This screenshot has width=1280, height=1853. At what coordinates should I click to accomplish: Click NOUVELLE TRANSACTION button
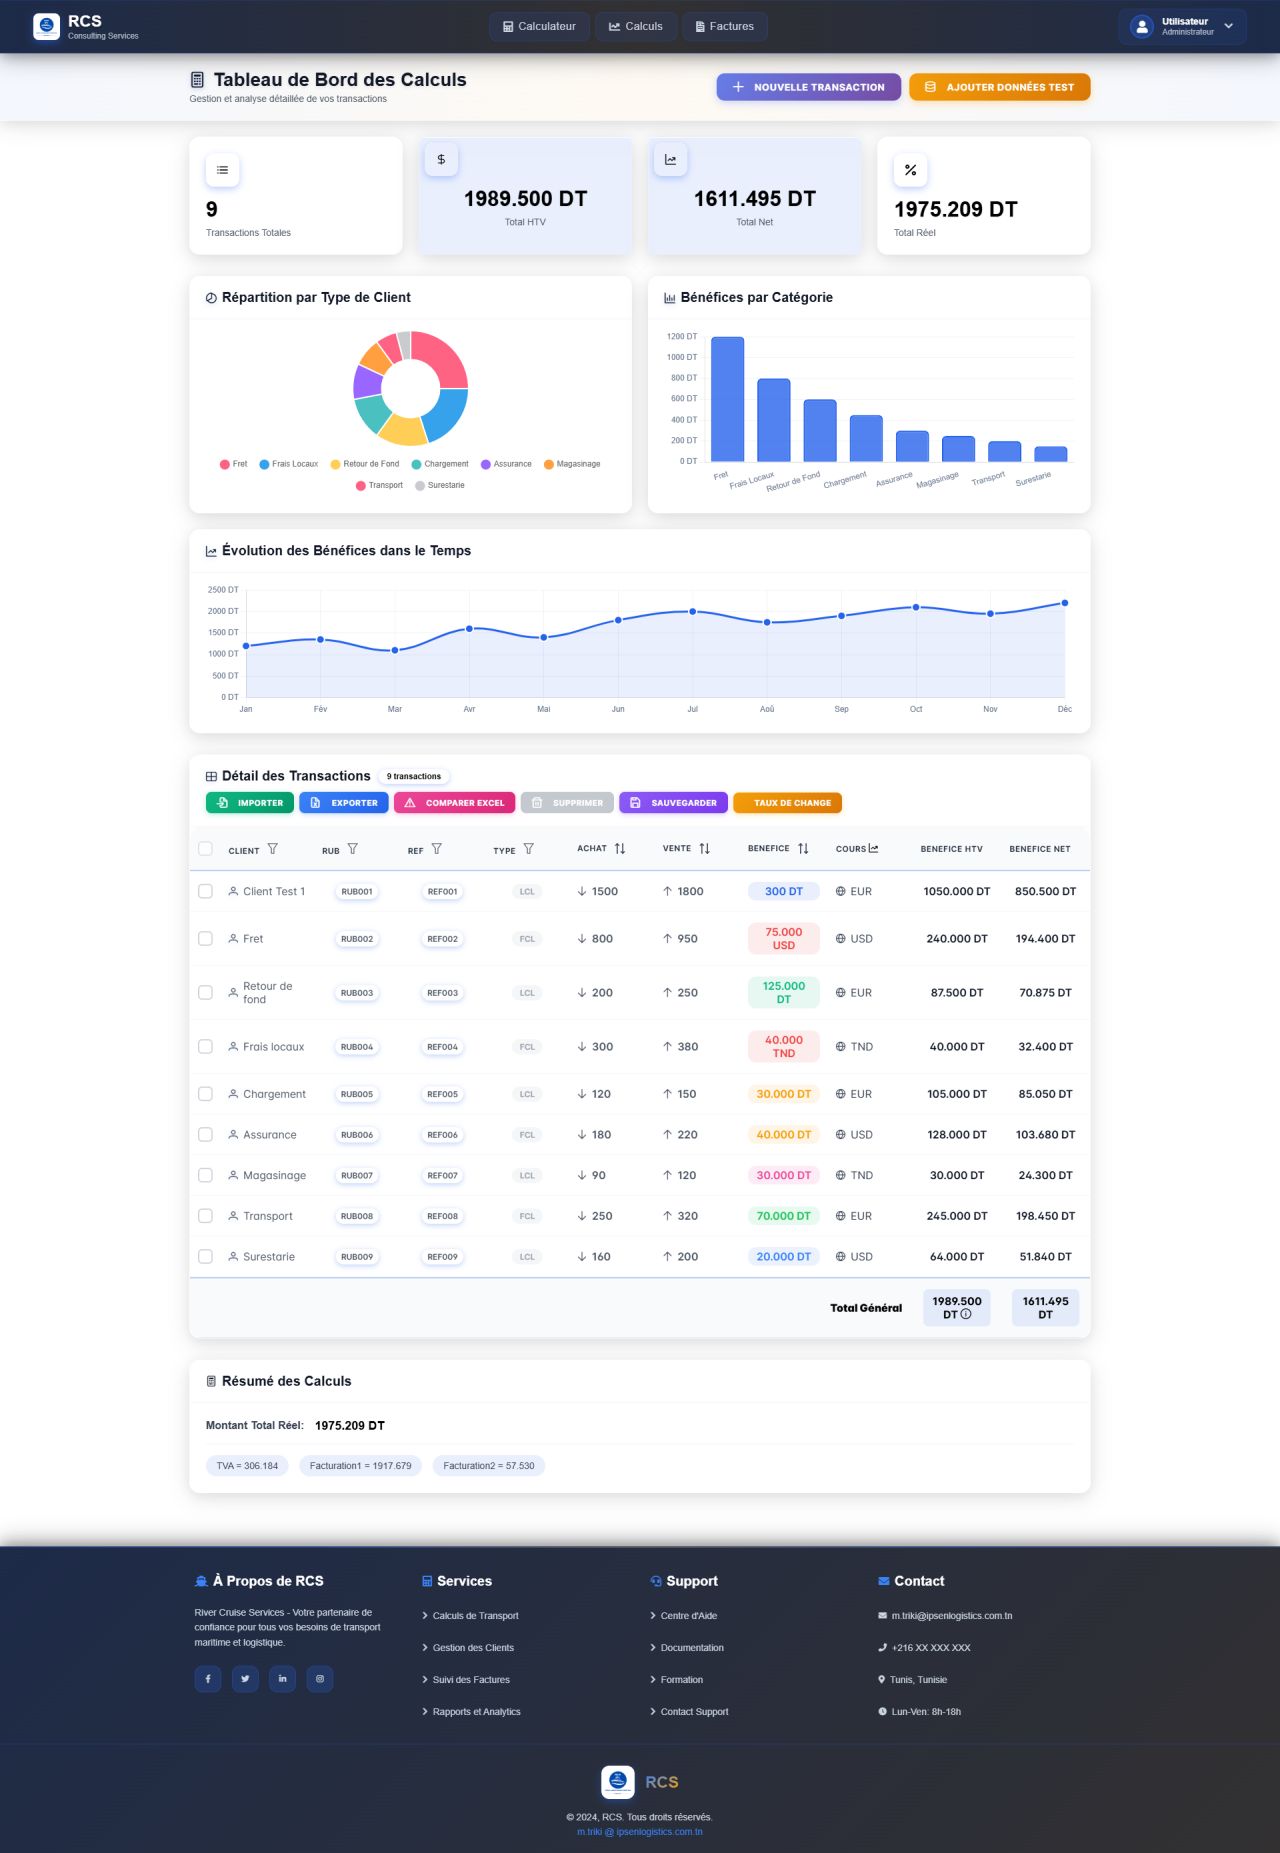point(808,87)
